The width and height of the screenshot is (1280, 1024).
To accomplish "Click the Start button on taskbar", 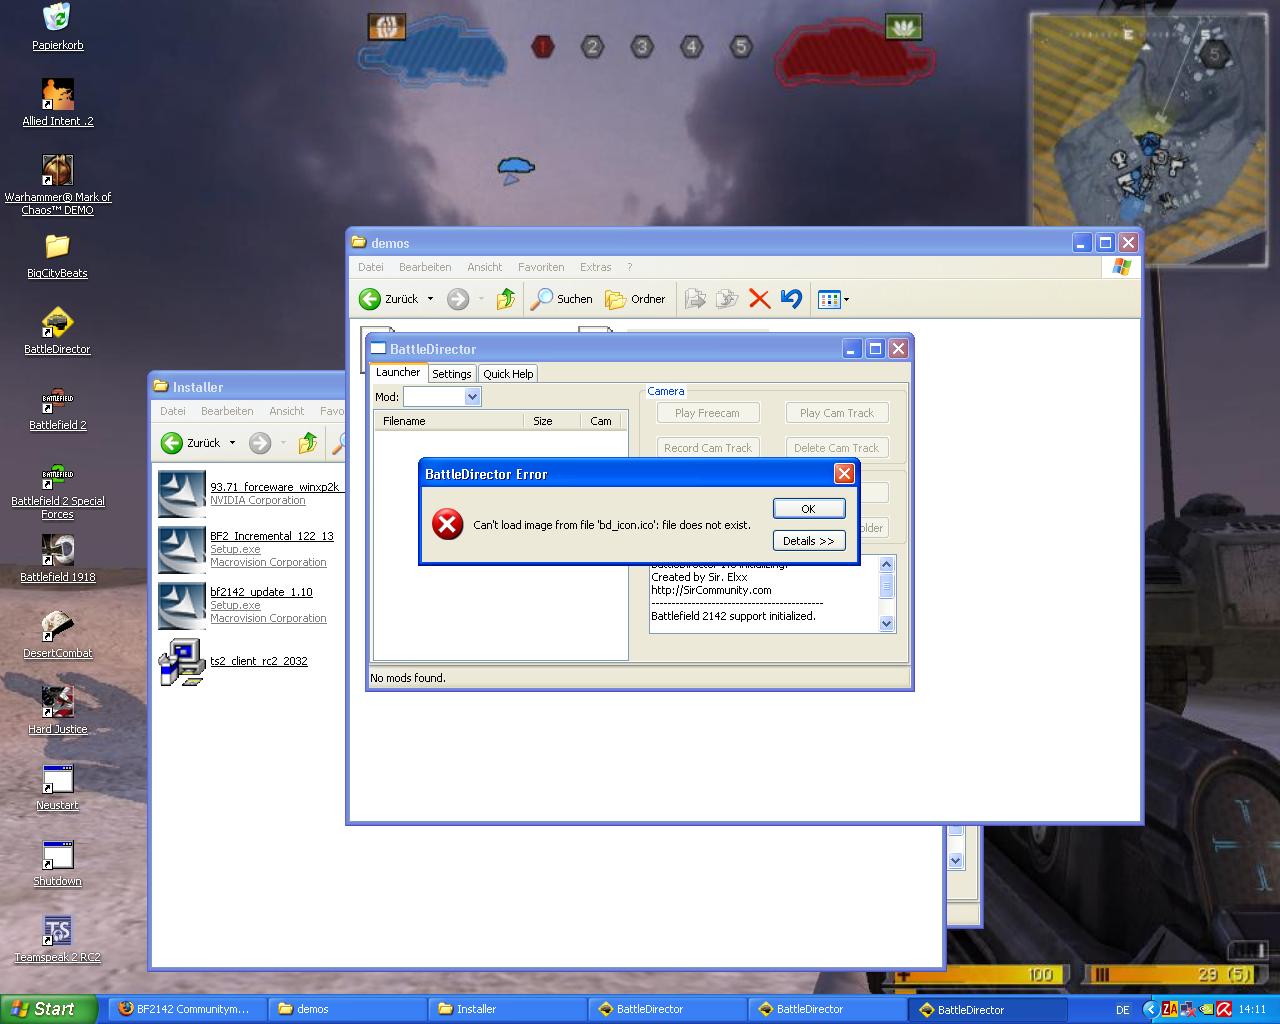I will pos(49,1009).
